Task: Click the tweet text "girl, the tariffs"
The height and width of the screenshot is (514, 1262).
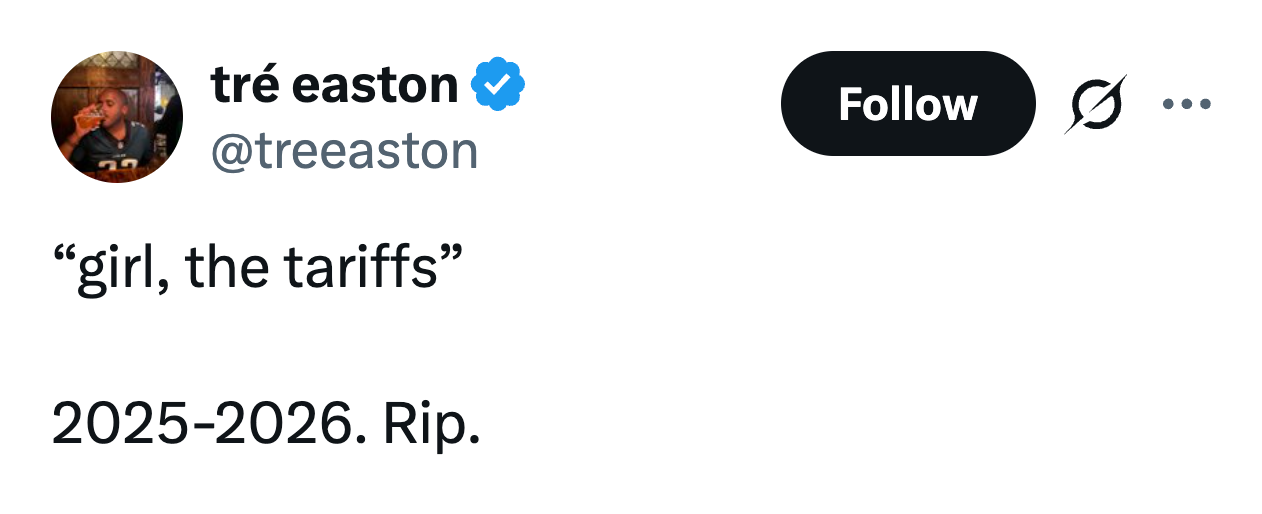Action: pyautogui.click(x=257, y=268)
